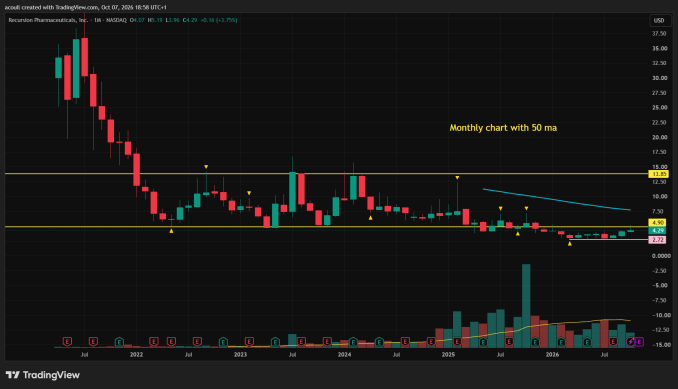Click the green earnings marker just after the 2024 label
The width and height of the screenshot is (678, 389).
353,342
